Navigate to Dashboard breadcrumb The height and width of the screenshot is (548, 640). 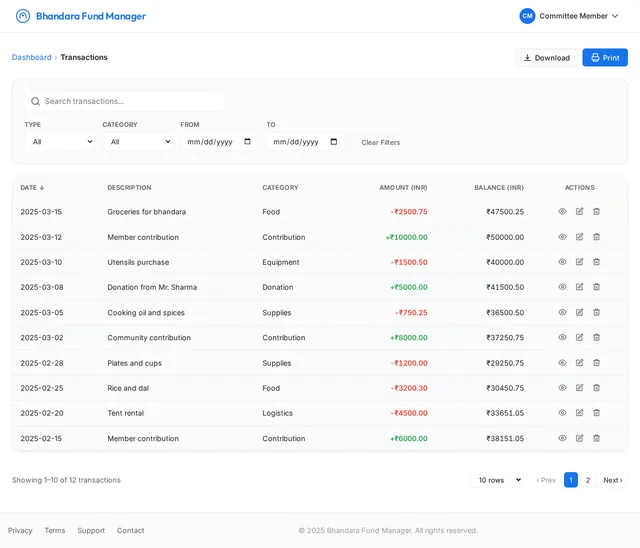[31, 57]
